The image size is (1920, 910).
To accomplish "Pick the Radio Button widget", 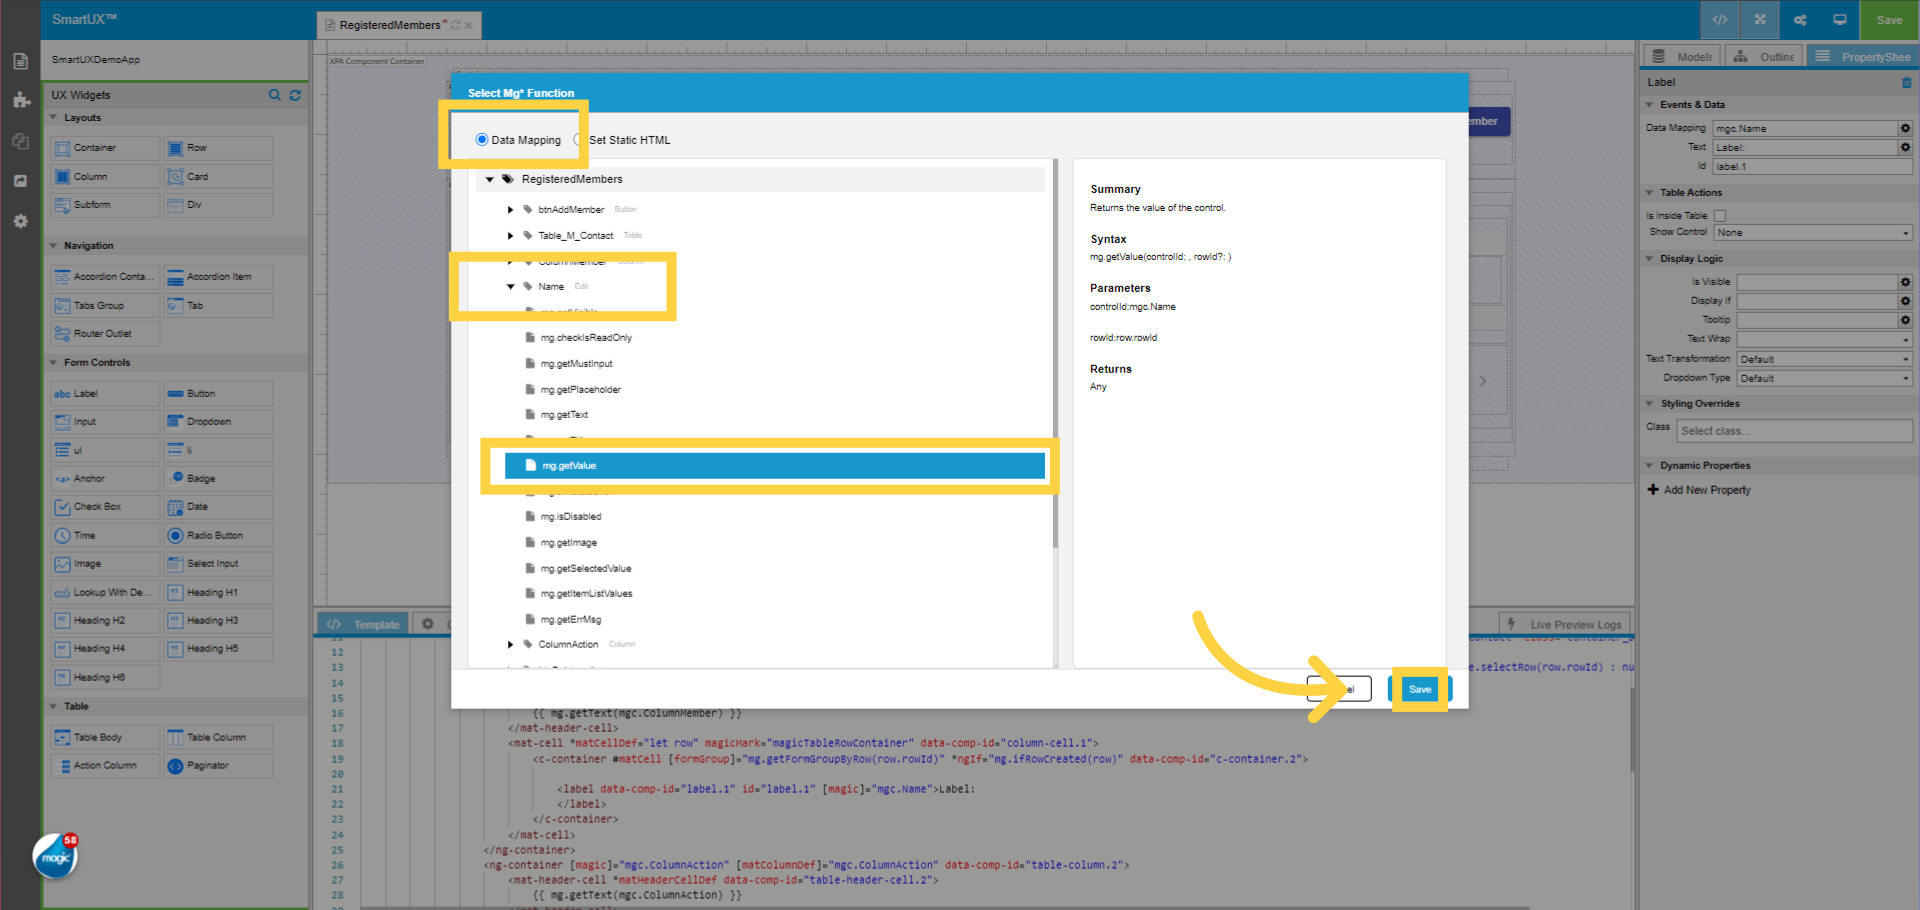I will click(x=218, y=536).
